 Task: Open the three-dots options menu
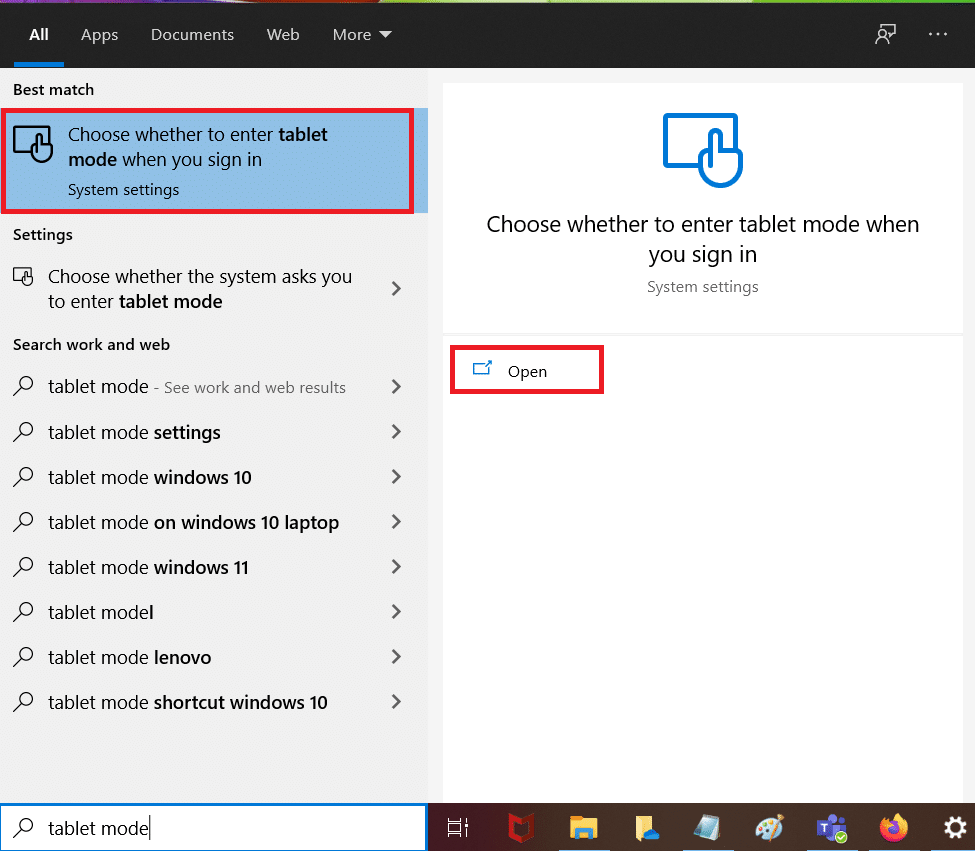click(937, 34)
